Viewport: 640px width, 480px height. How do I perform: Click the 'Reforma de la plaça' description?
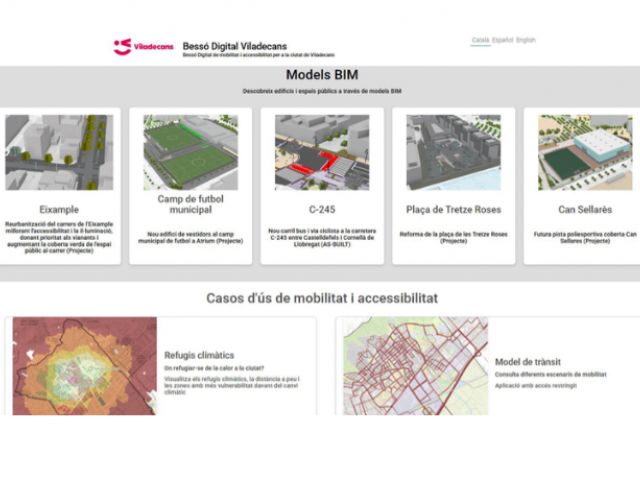453,238
